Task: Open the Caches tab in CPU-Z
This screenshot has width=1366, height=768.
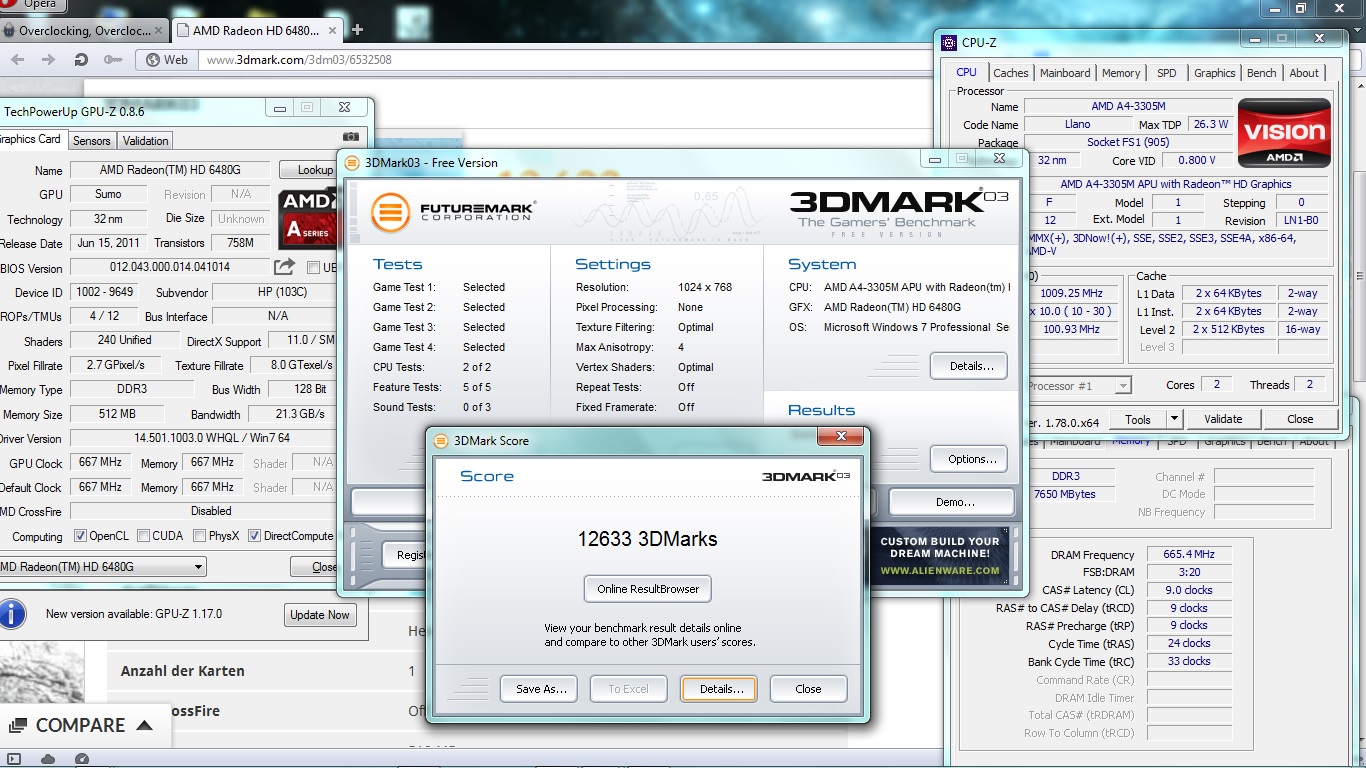Action: click(x=1010, y=73)
